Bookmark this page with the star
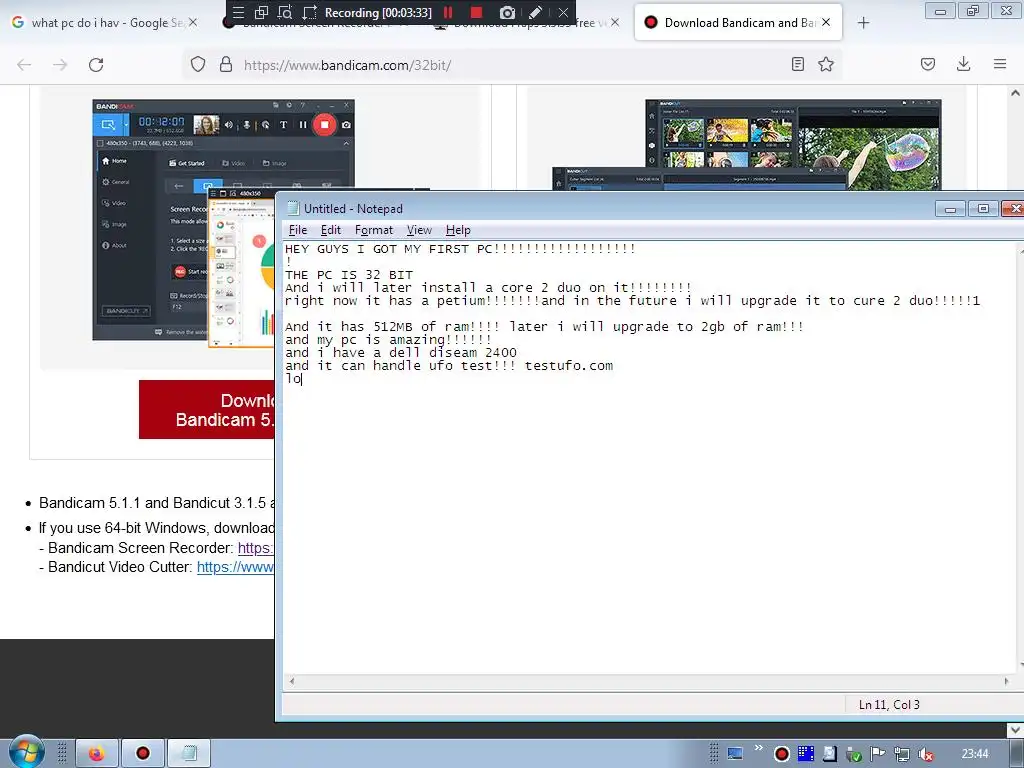This screenshot has height=768, width=1024. (826, 64)
